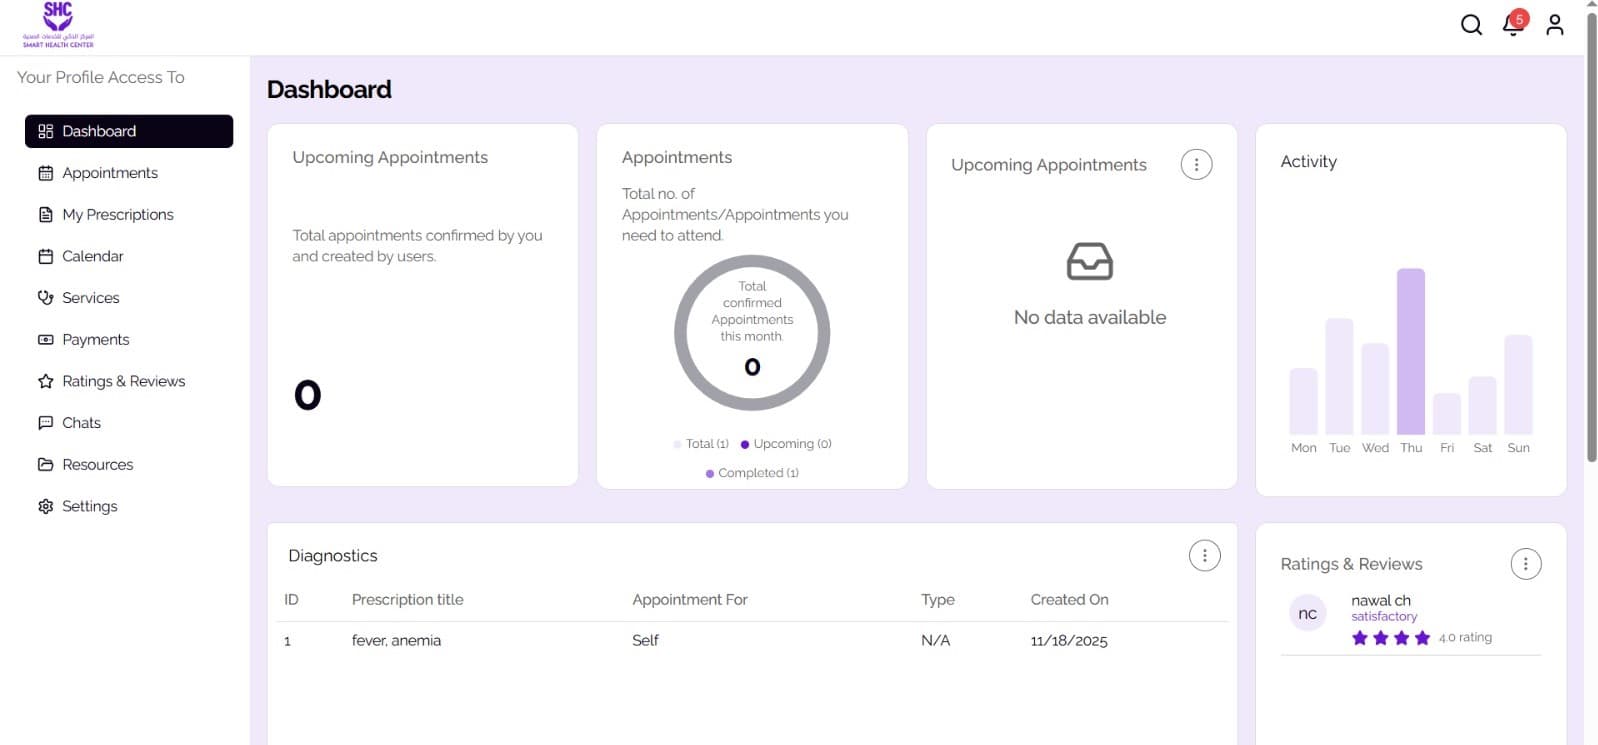Click the Chats speech bubble icon
The width and height of the screenshot is (1598, 745).
pos(45,423)
